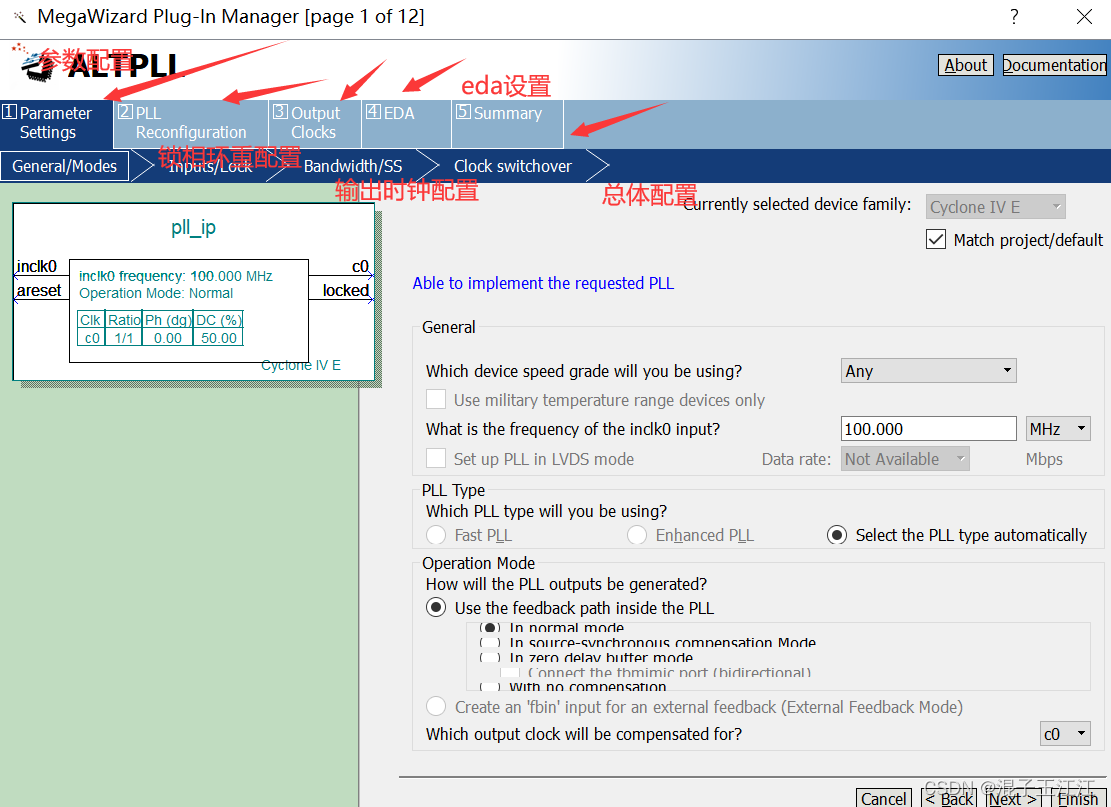This screenshot has height=807, width=1111.
Task: Click the locked port label in diagram
Action: 346,290
